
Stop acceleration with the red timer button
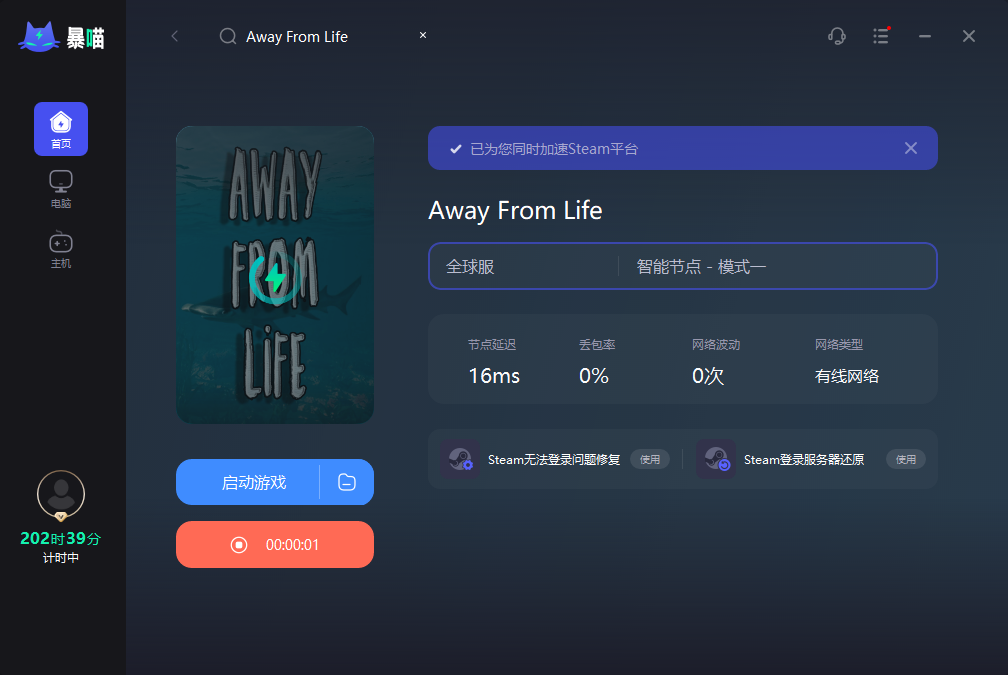point(275,544)
